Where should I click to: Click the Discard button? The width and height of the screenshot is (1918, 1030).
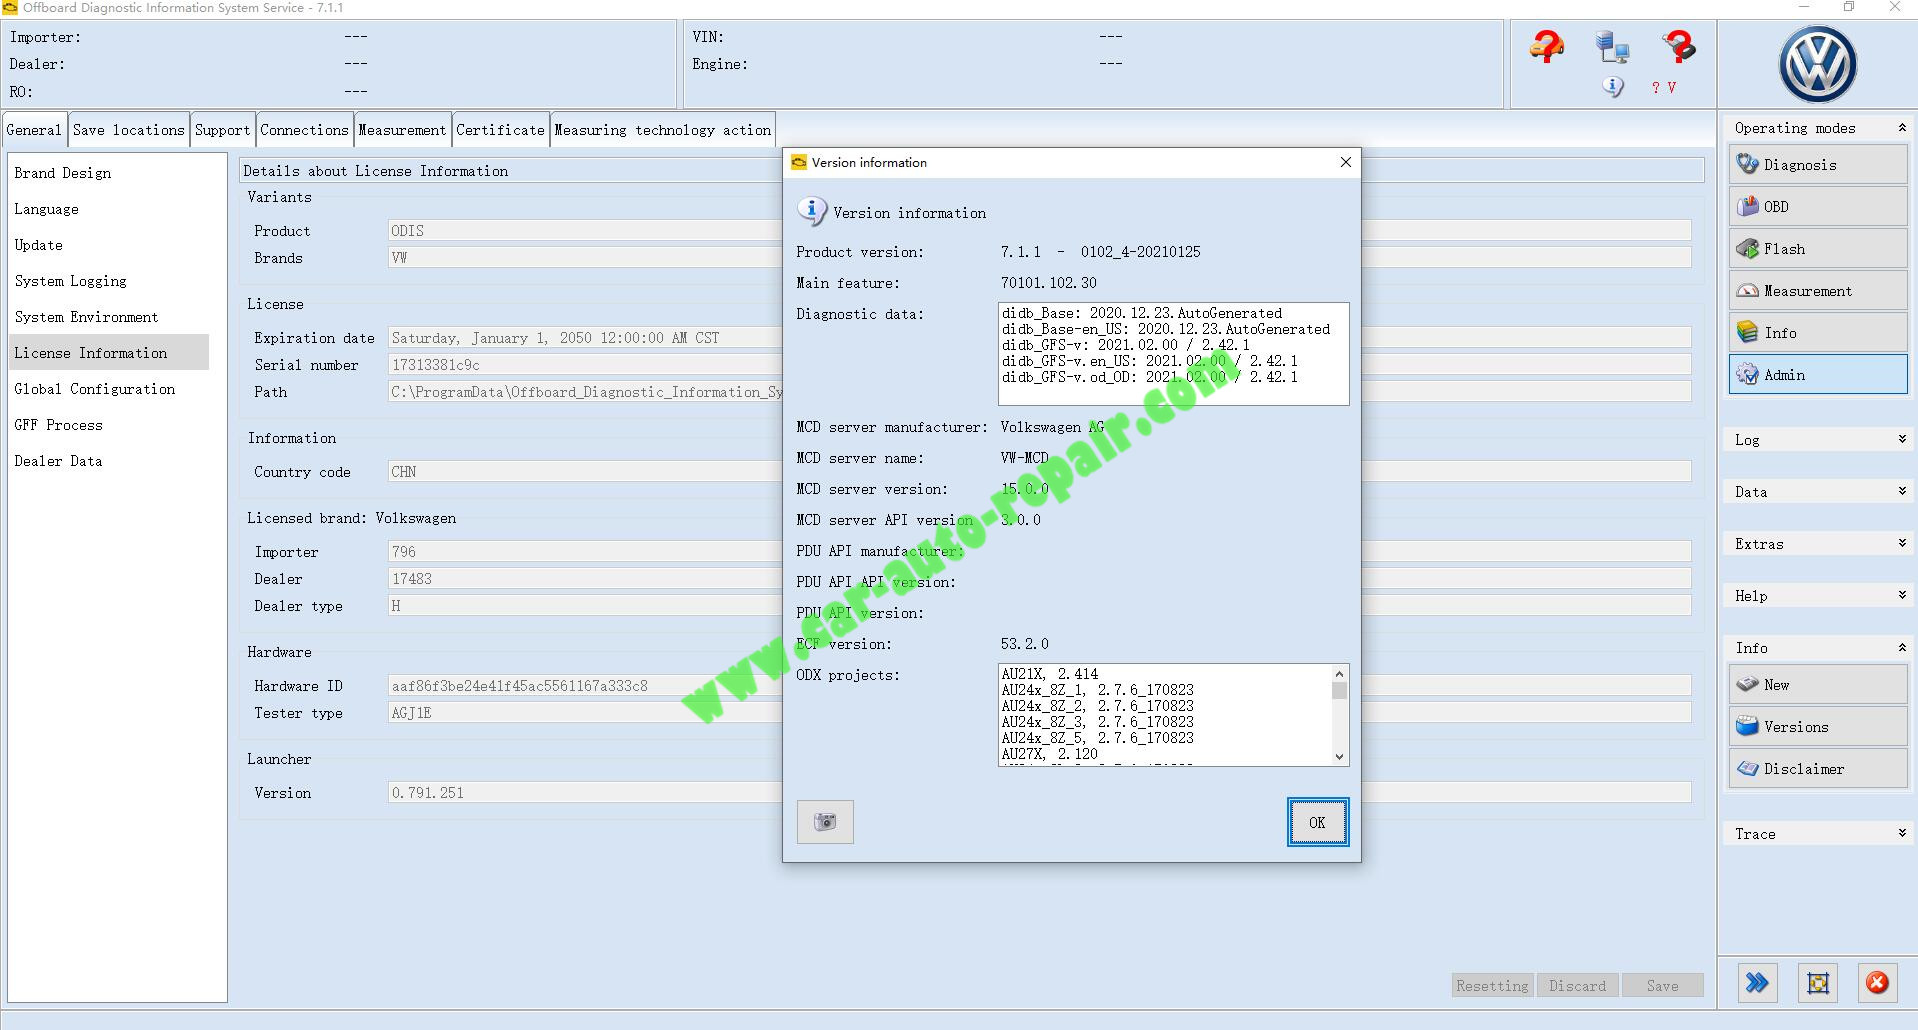pos(1577,986)
